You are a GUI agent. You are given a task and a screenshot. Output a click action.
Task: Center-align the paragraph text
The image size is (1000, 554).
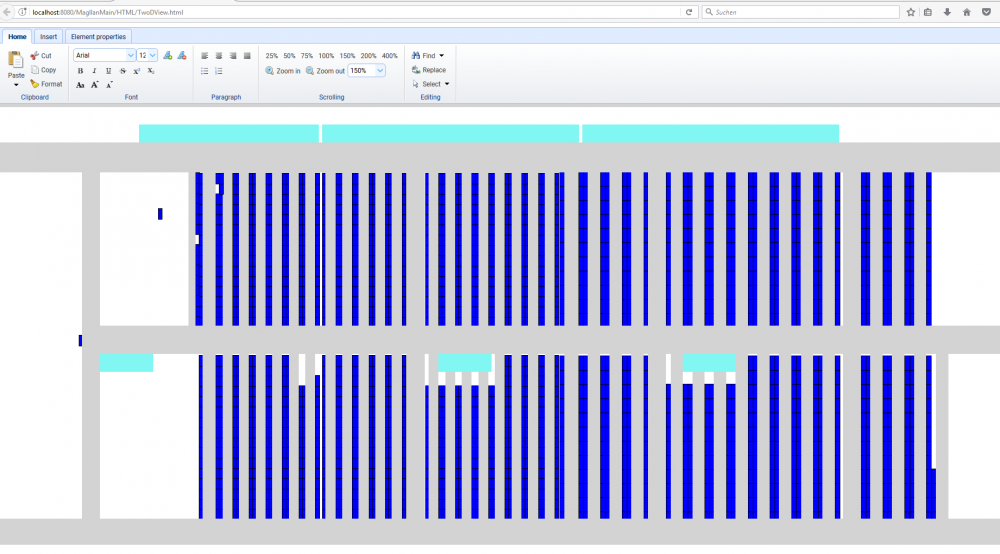[219, 56]
